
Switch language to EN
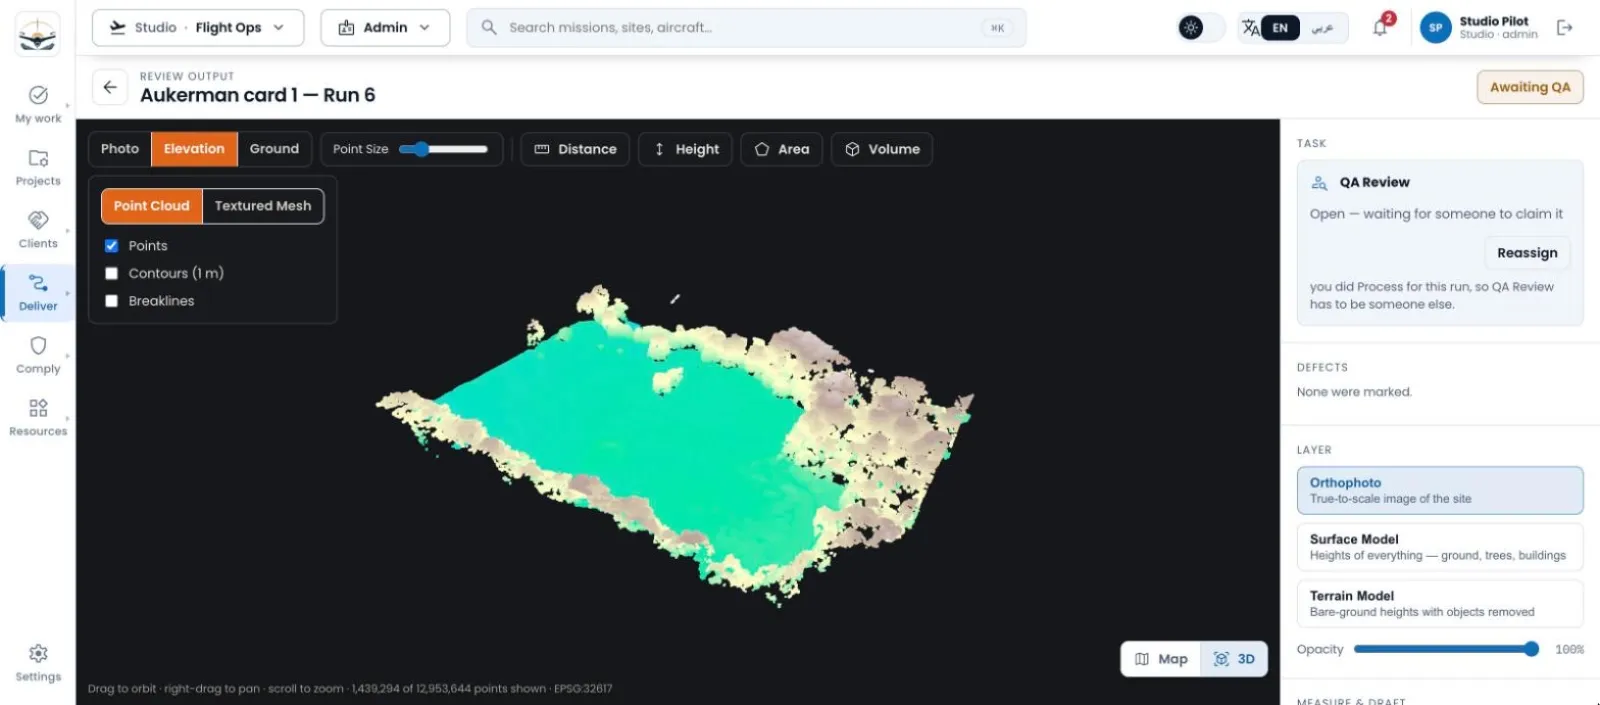(1280, 28)
